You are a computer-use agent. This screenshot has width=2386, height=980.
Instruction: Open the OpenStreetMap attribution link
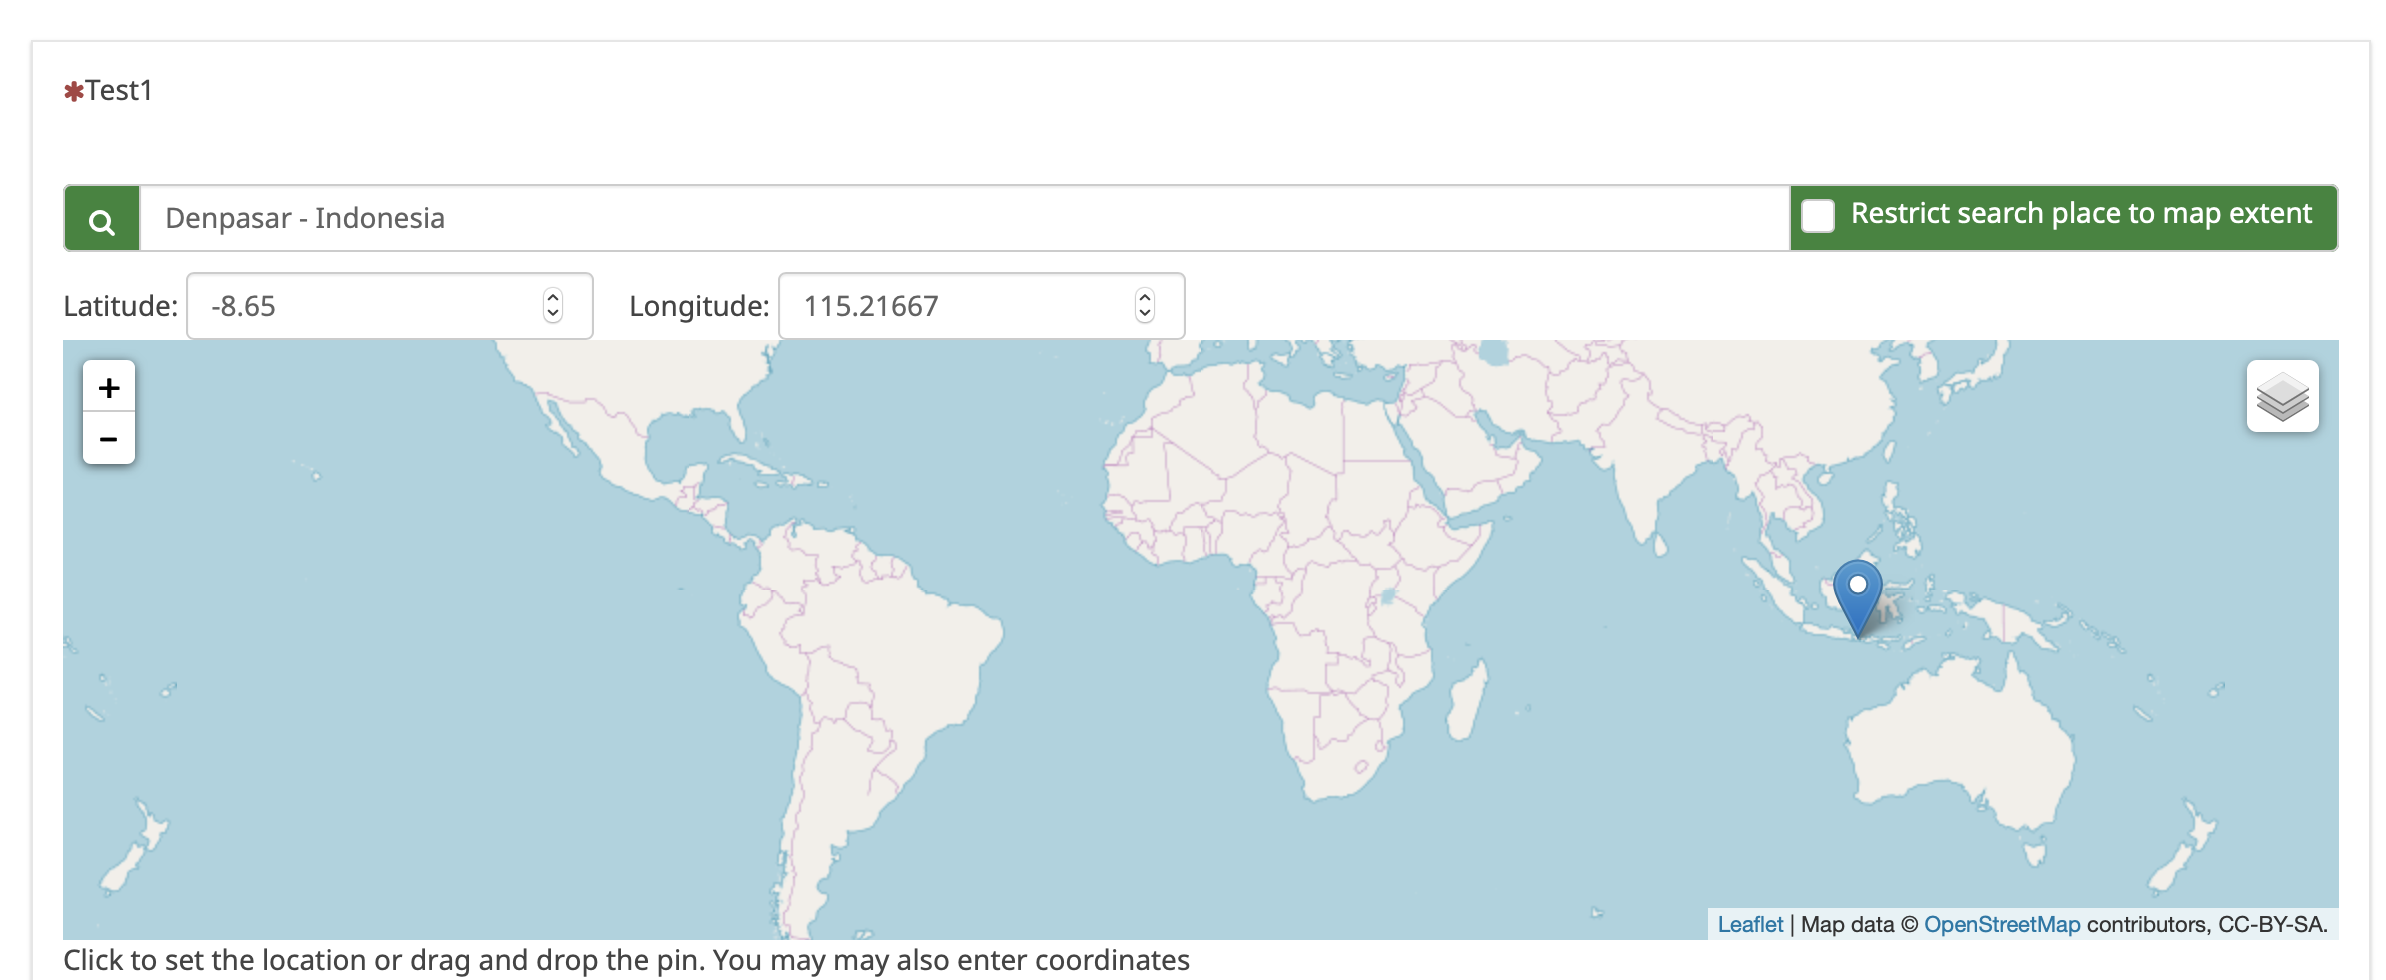(x=2001, y=925)
